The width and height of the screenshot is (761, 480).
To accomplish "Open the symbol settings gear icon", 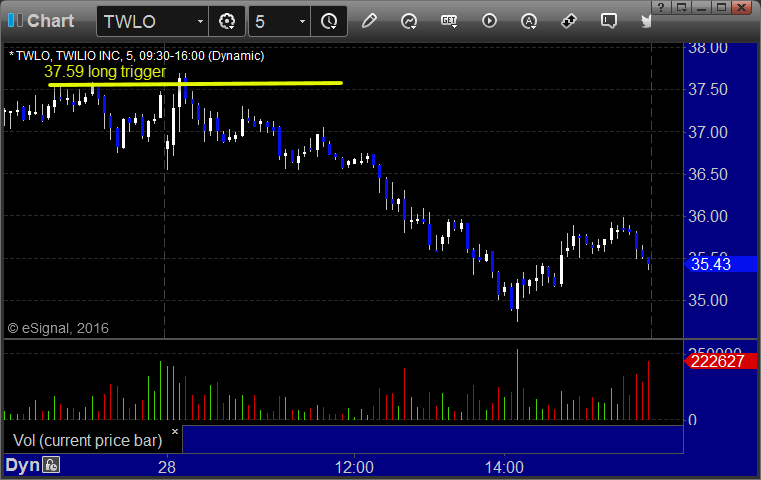I will pos(227,21).
